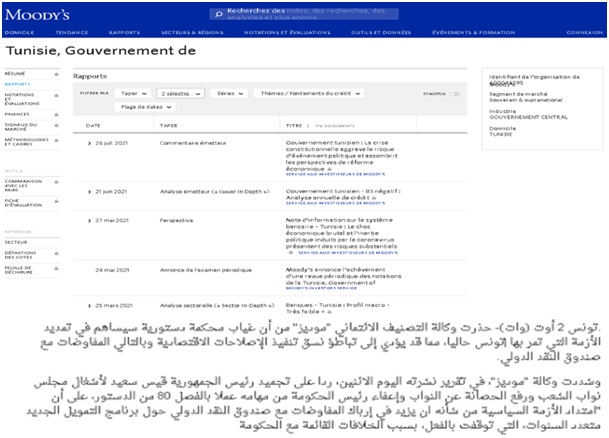Viewport: 609px width, 438px height.
Task: Click the lock icon beside Résumé
Action: pyautogui.click(x=56, y=74)
